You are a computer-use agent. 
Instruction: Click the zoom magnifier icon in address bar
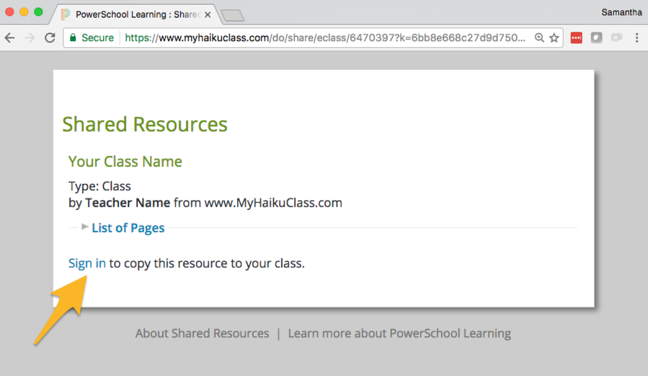point(539,38)
